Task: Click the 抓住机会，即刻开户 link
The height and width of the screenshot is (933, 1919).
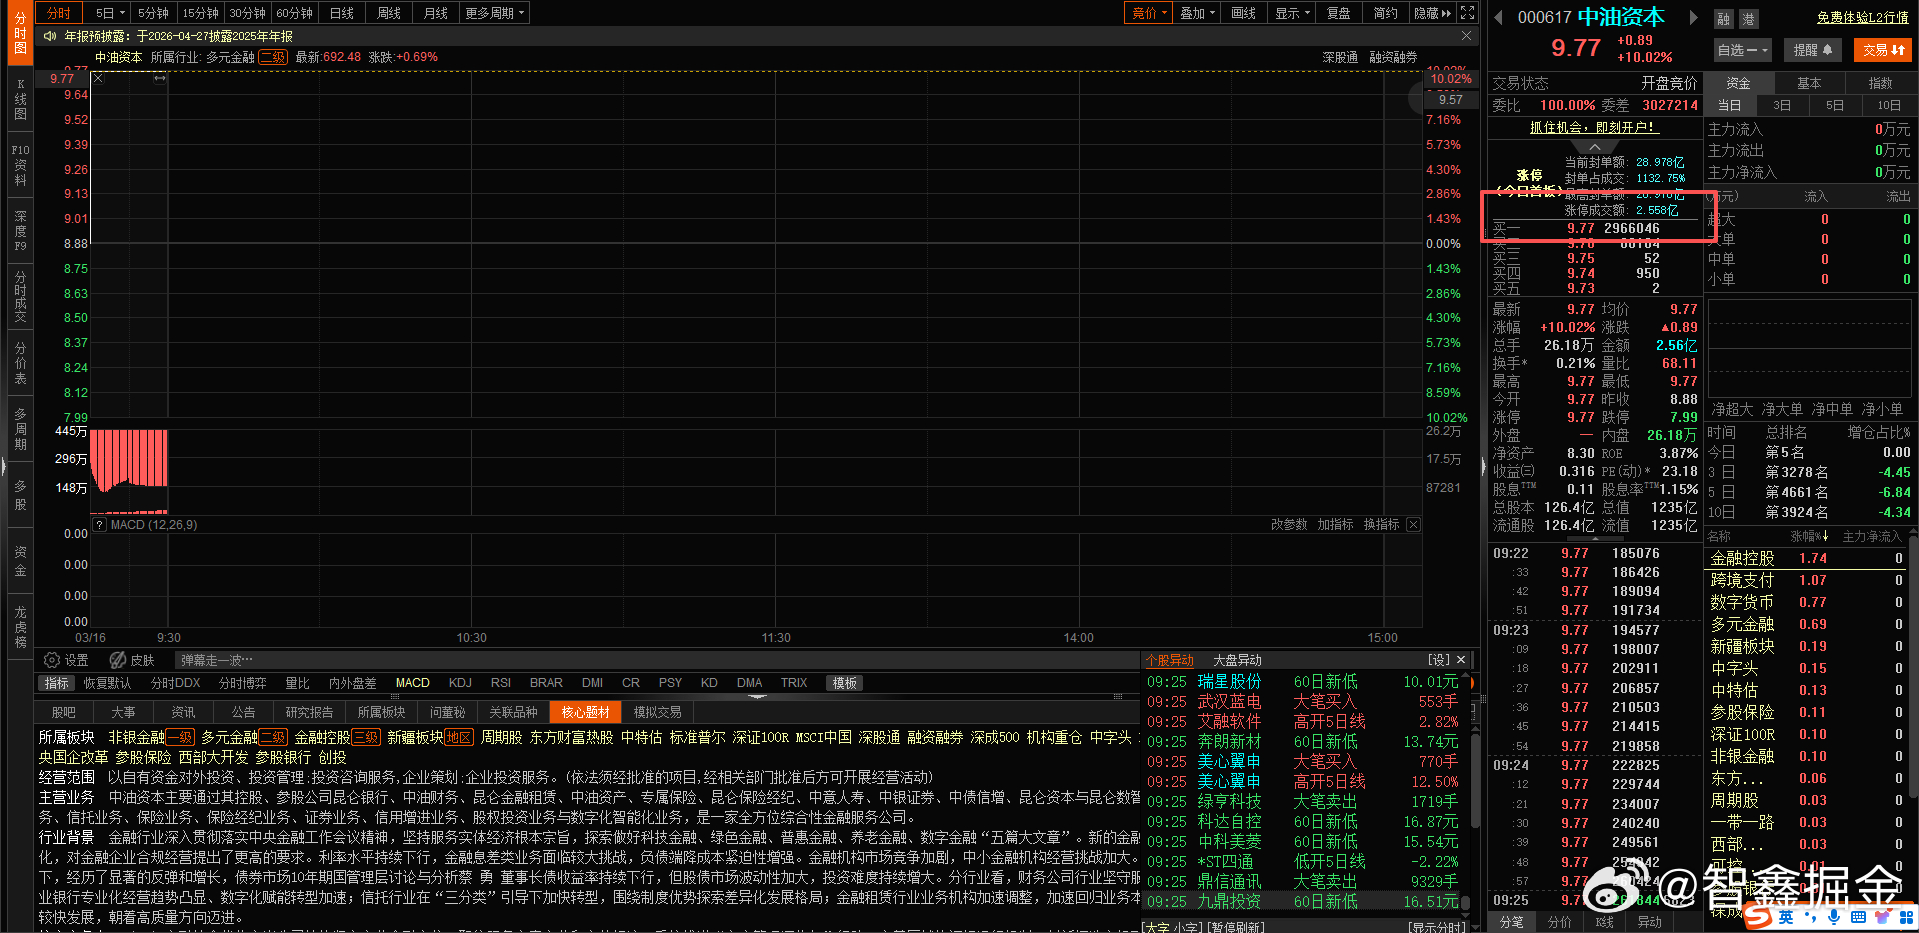Action: pyautogui.click(x=1594, y=127)
